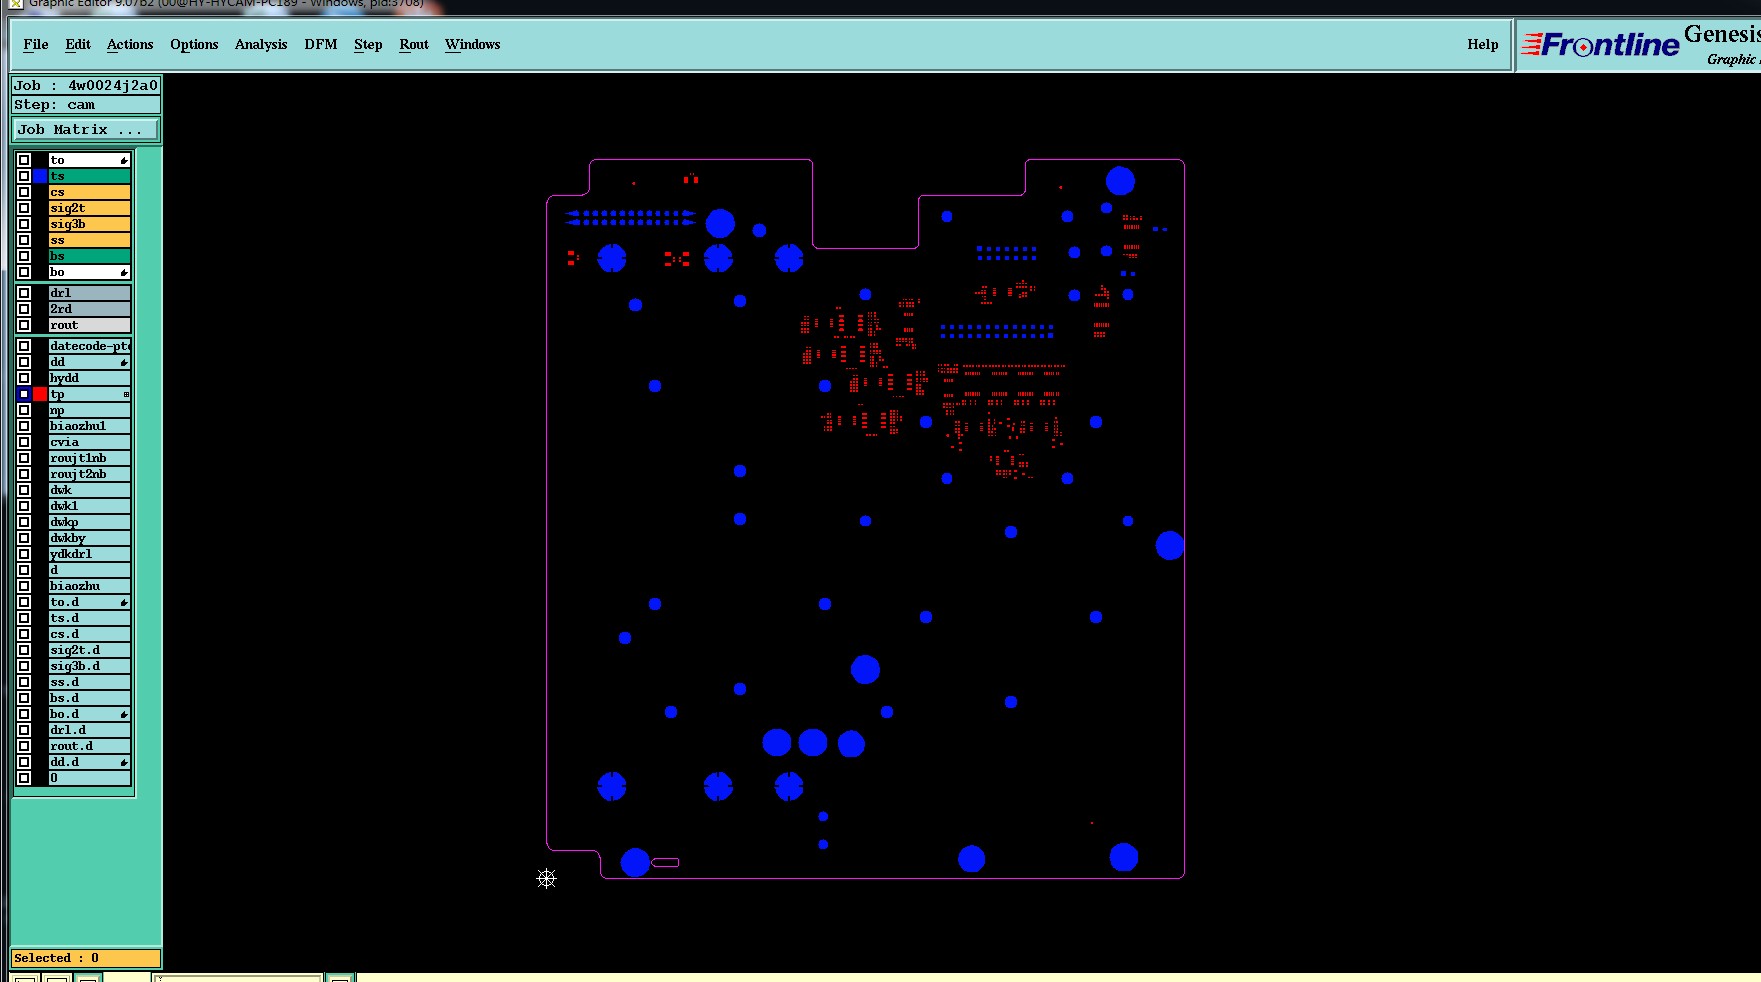Toggle the checkbox for the 'sig2t' layer
Image resolution: width=1761 pixels, height=982 pixels.
click(x=24, y=208)
